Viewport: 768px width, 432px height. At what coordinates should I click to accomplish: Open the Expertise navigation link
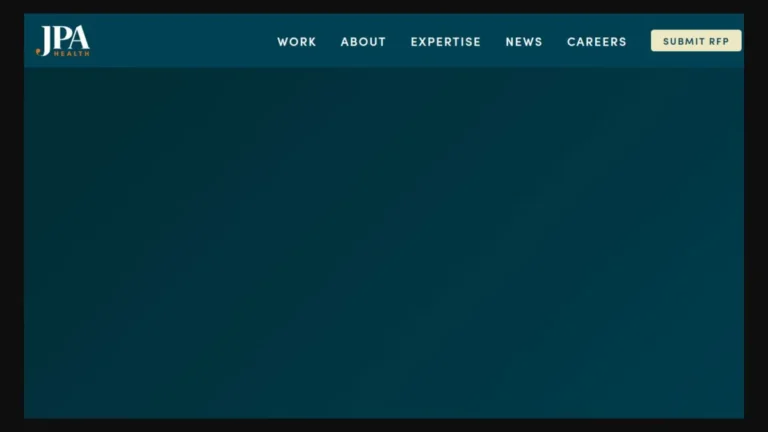(446, 42)
